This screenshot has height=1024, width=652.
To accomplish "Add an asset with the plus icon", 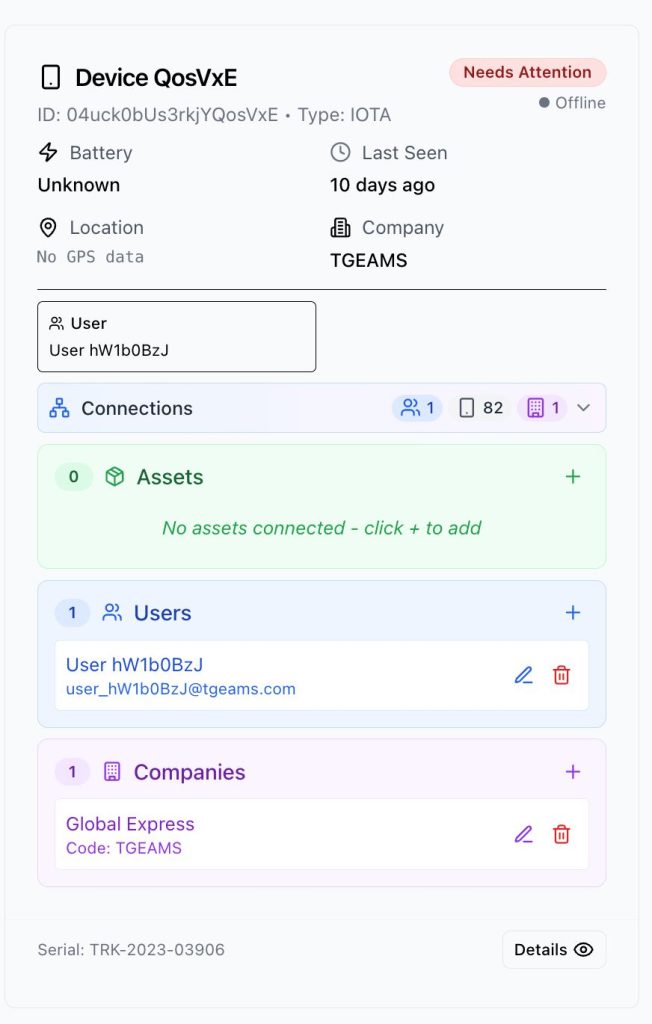I will point(572,477).
